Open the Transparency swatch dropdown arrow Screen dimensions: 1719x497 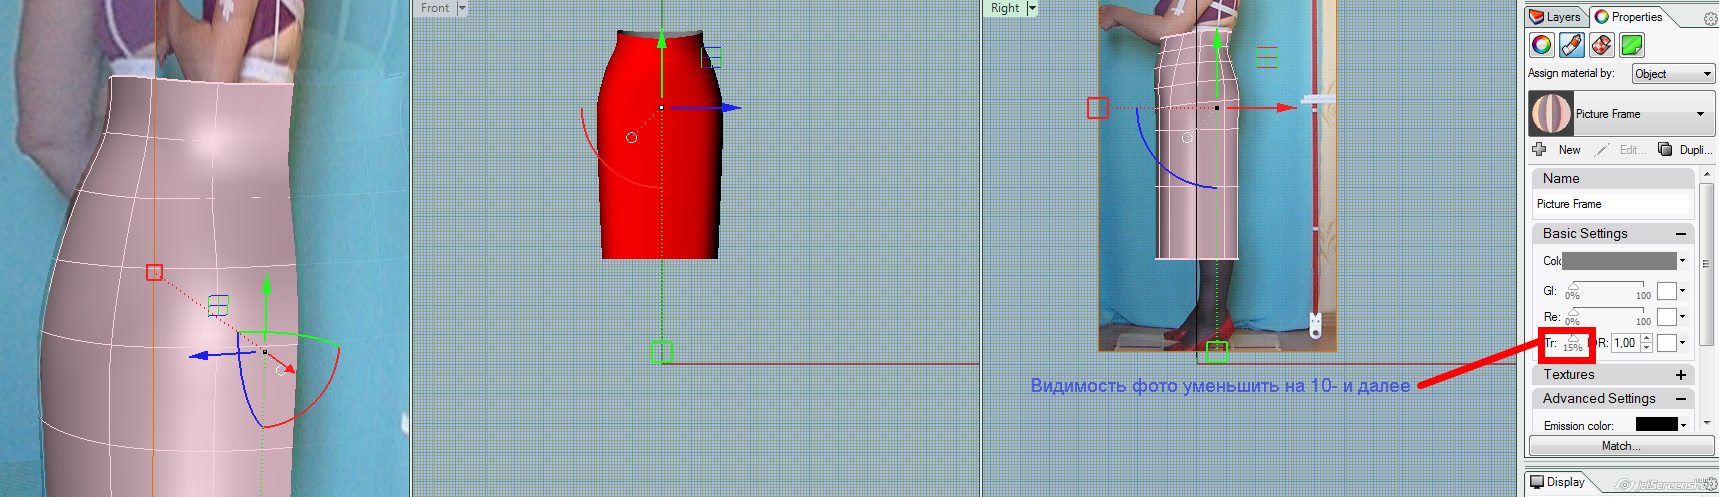(1683, 343)
